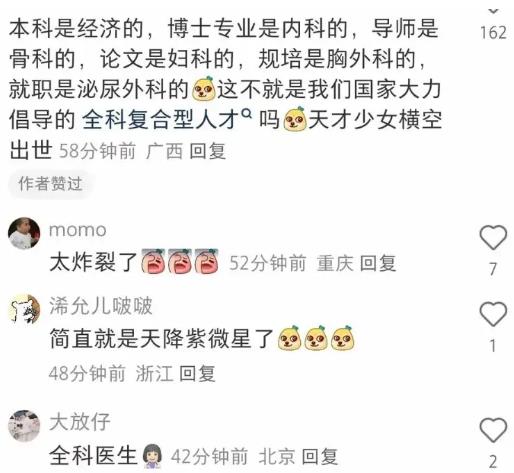The image size is (514, 473).
Task: Tap the comment text 简直就是天降紫微星了
Action: (x=161, y=339)
